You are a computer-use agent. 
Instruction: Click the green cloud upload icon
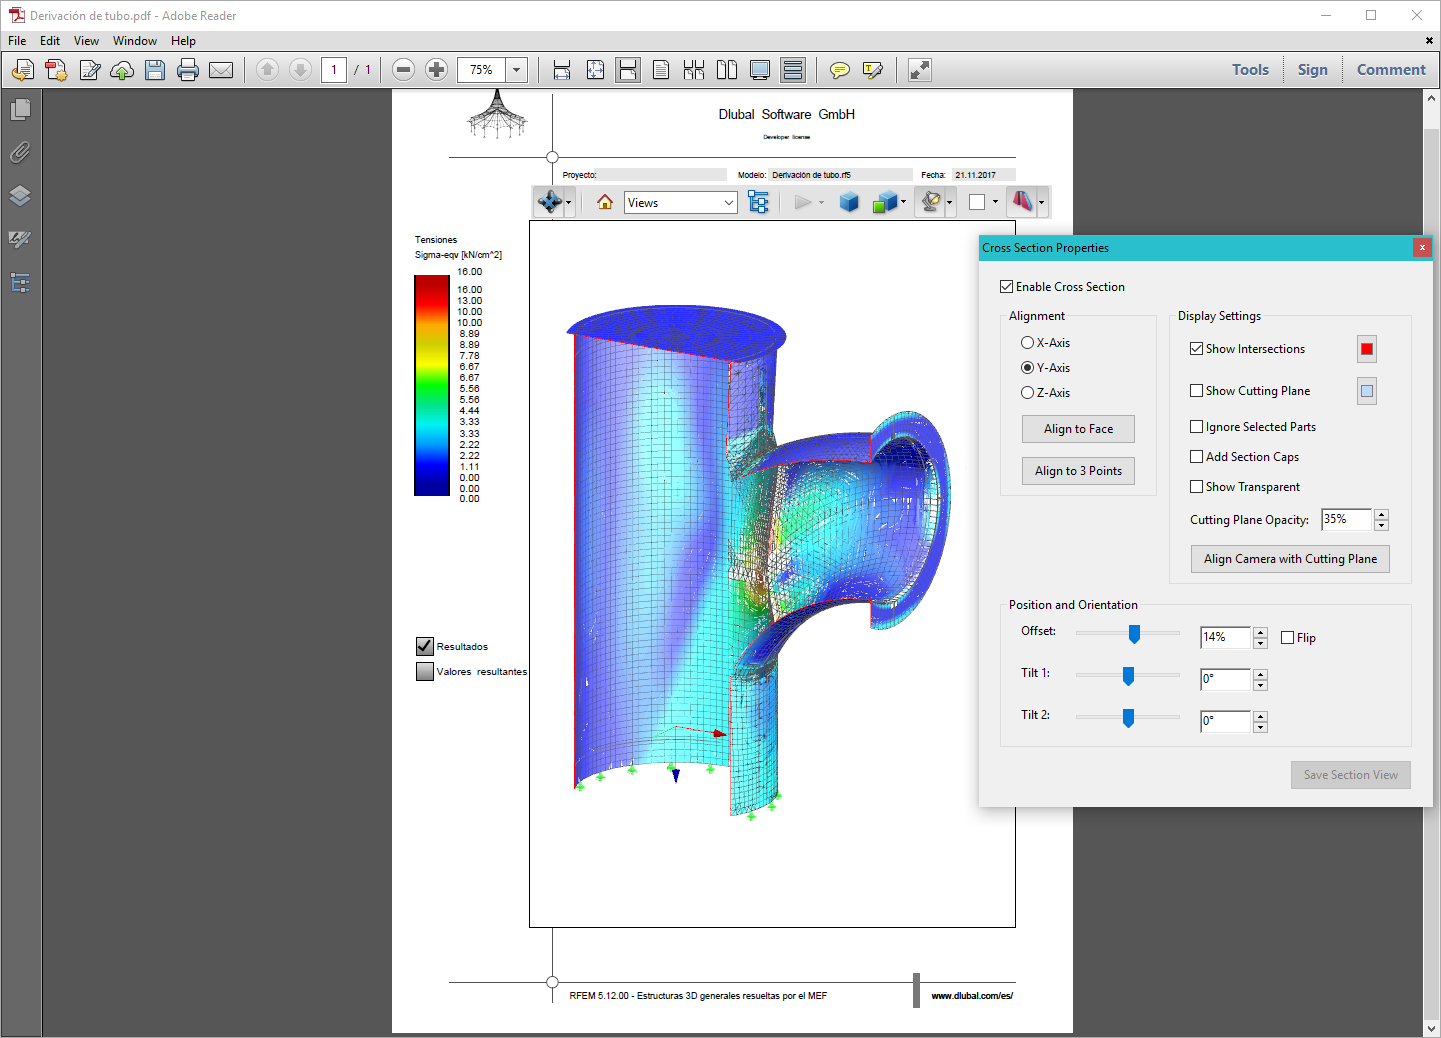(122, 70)
